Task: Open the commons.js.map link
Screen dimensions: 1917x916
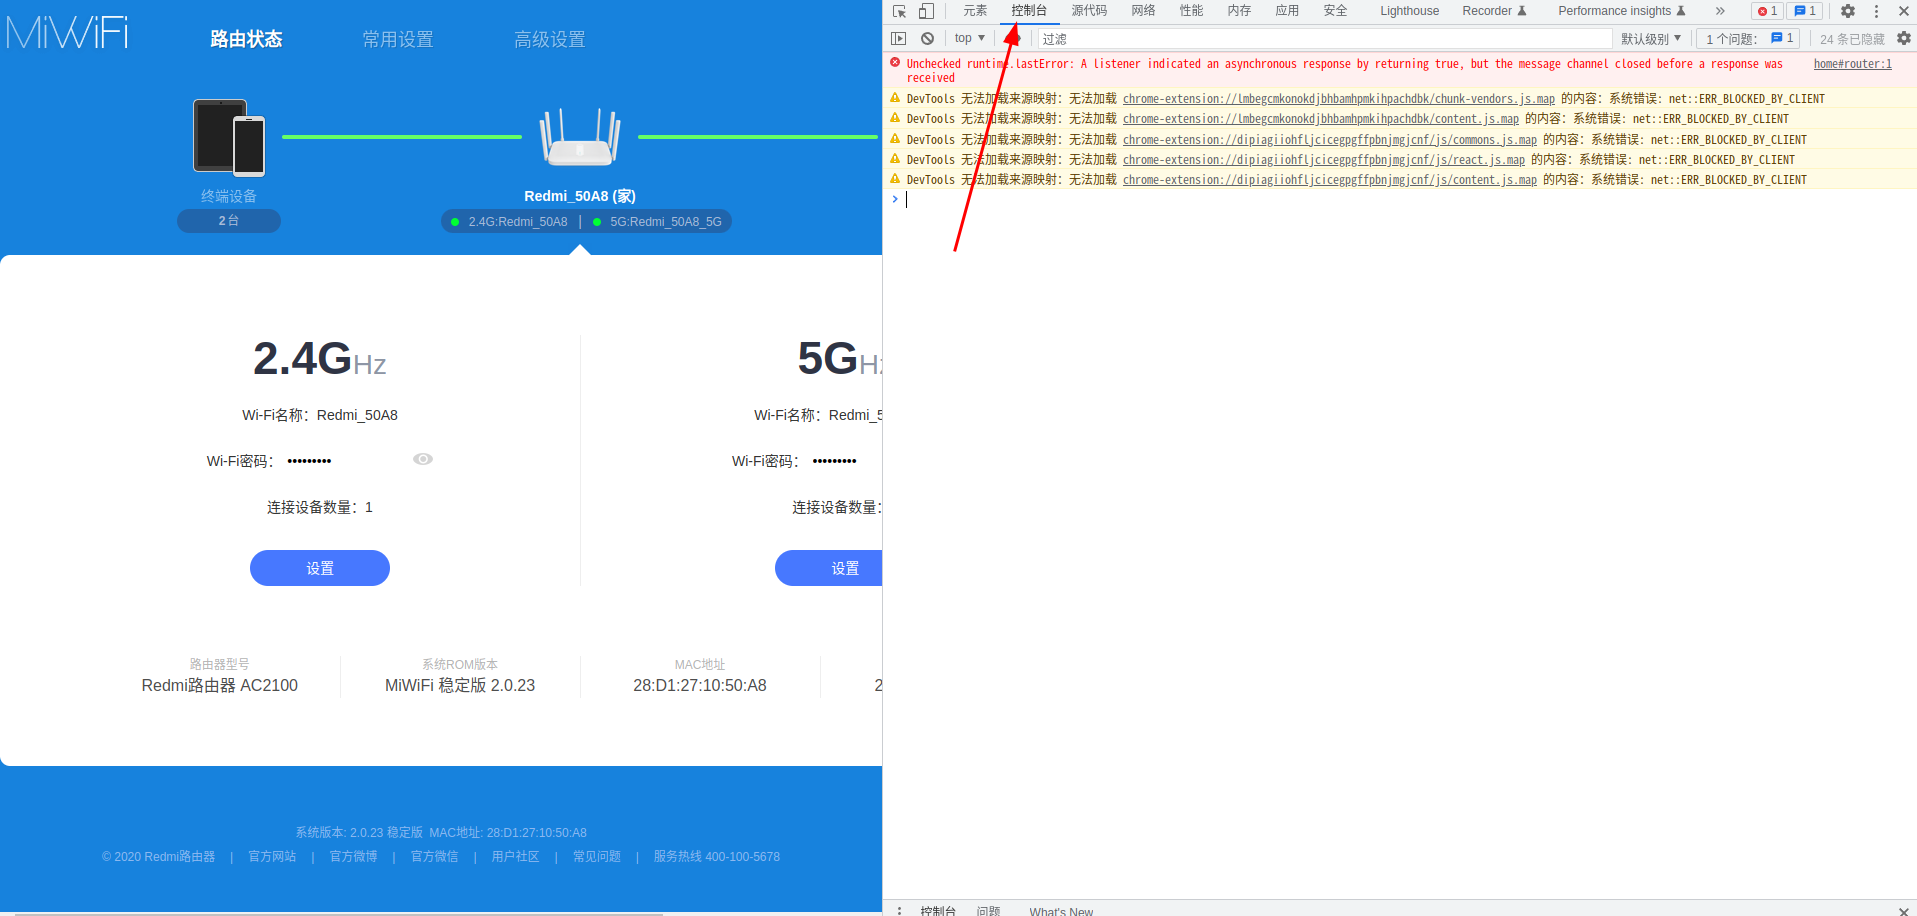Action: click(1330, 140)
